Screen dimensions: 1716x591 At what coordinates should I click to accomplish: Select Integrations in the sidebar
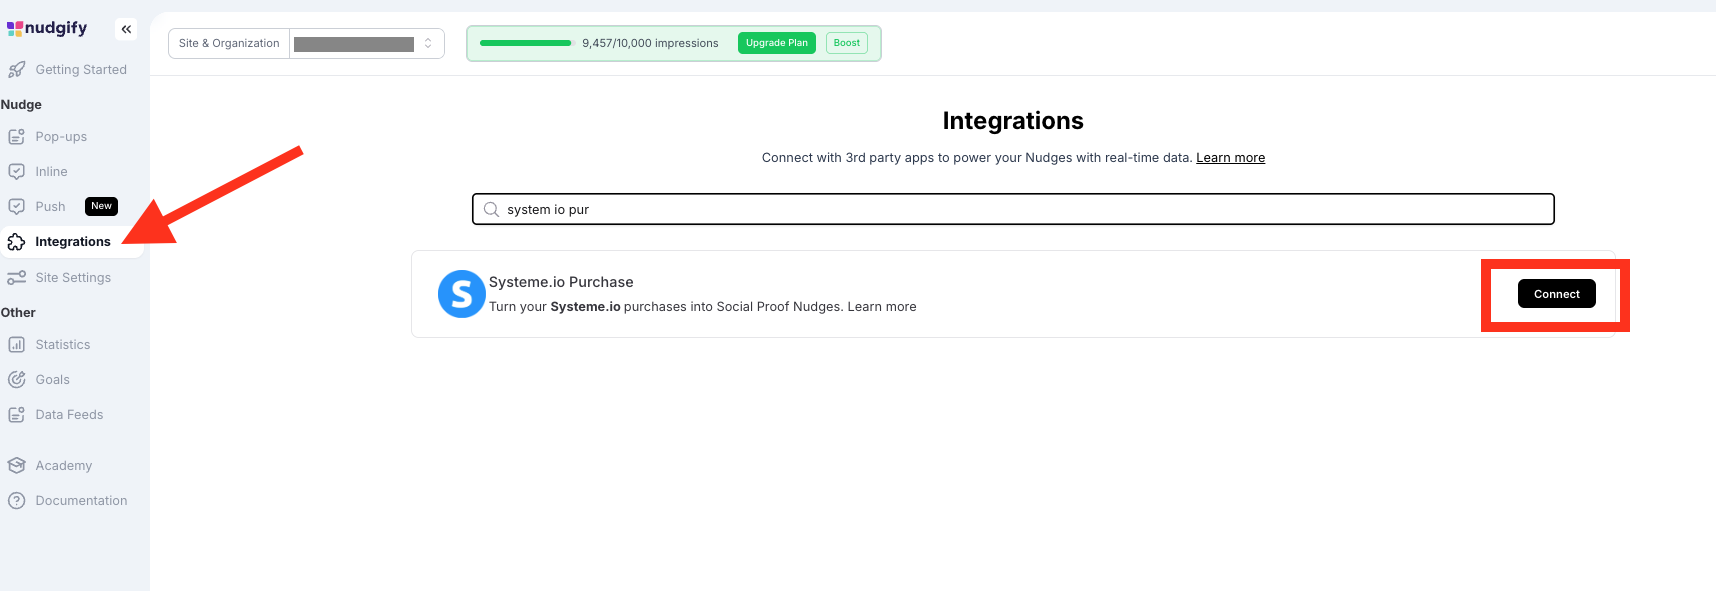click(x=73, y=242)
